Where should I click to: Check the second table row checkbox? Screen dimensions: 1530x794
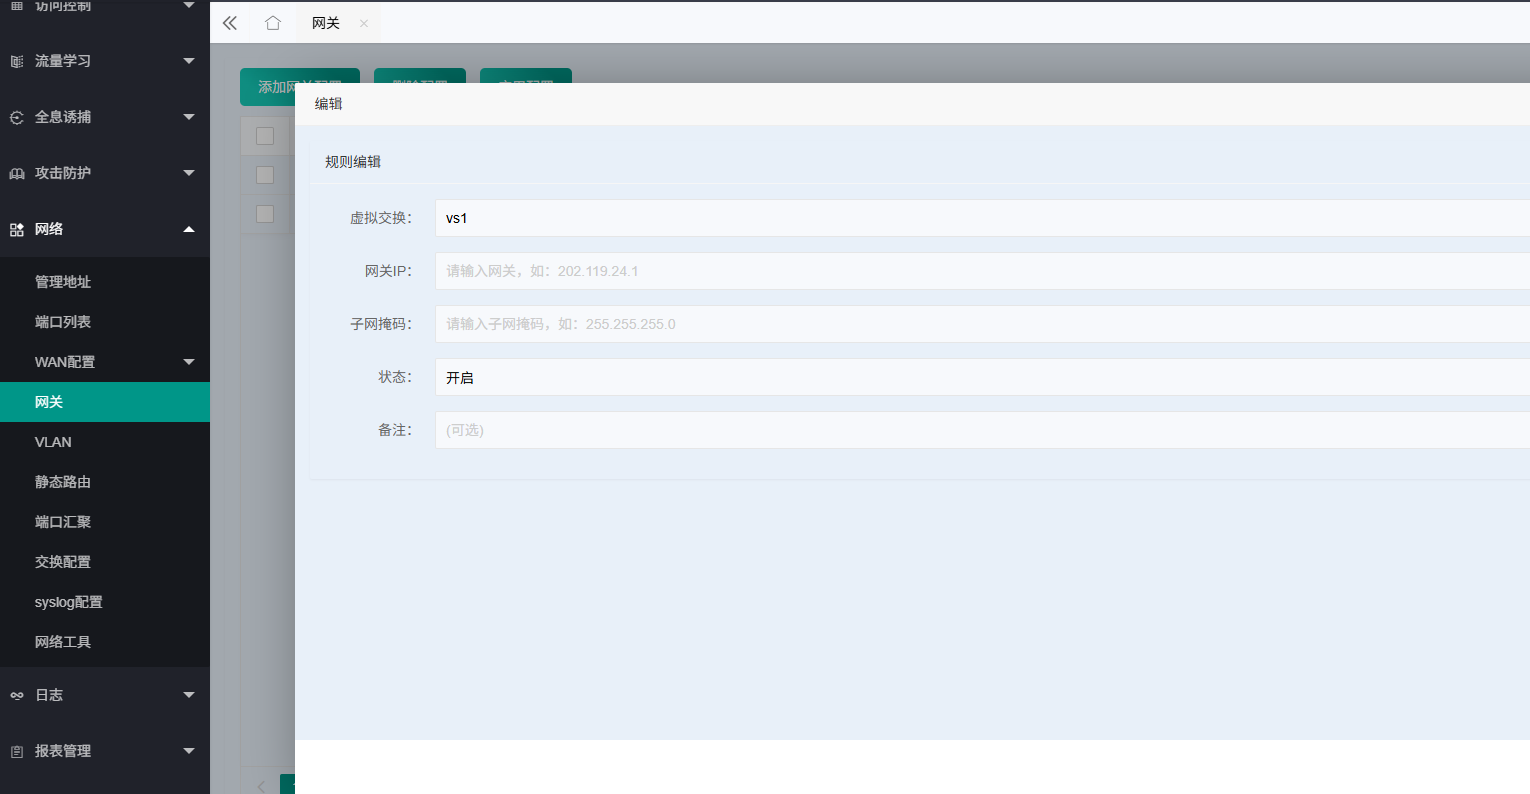pos(265,214)
